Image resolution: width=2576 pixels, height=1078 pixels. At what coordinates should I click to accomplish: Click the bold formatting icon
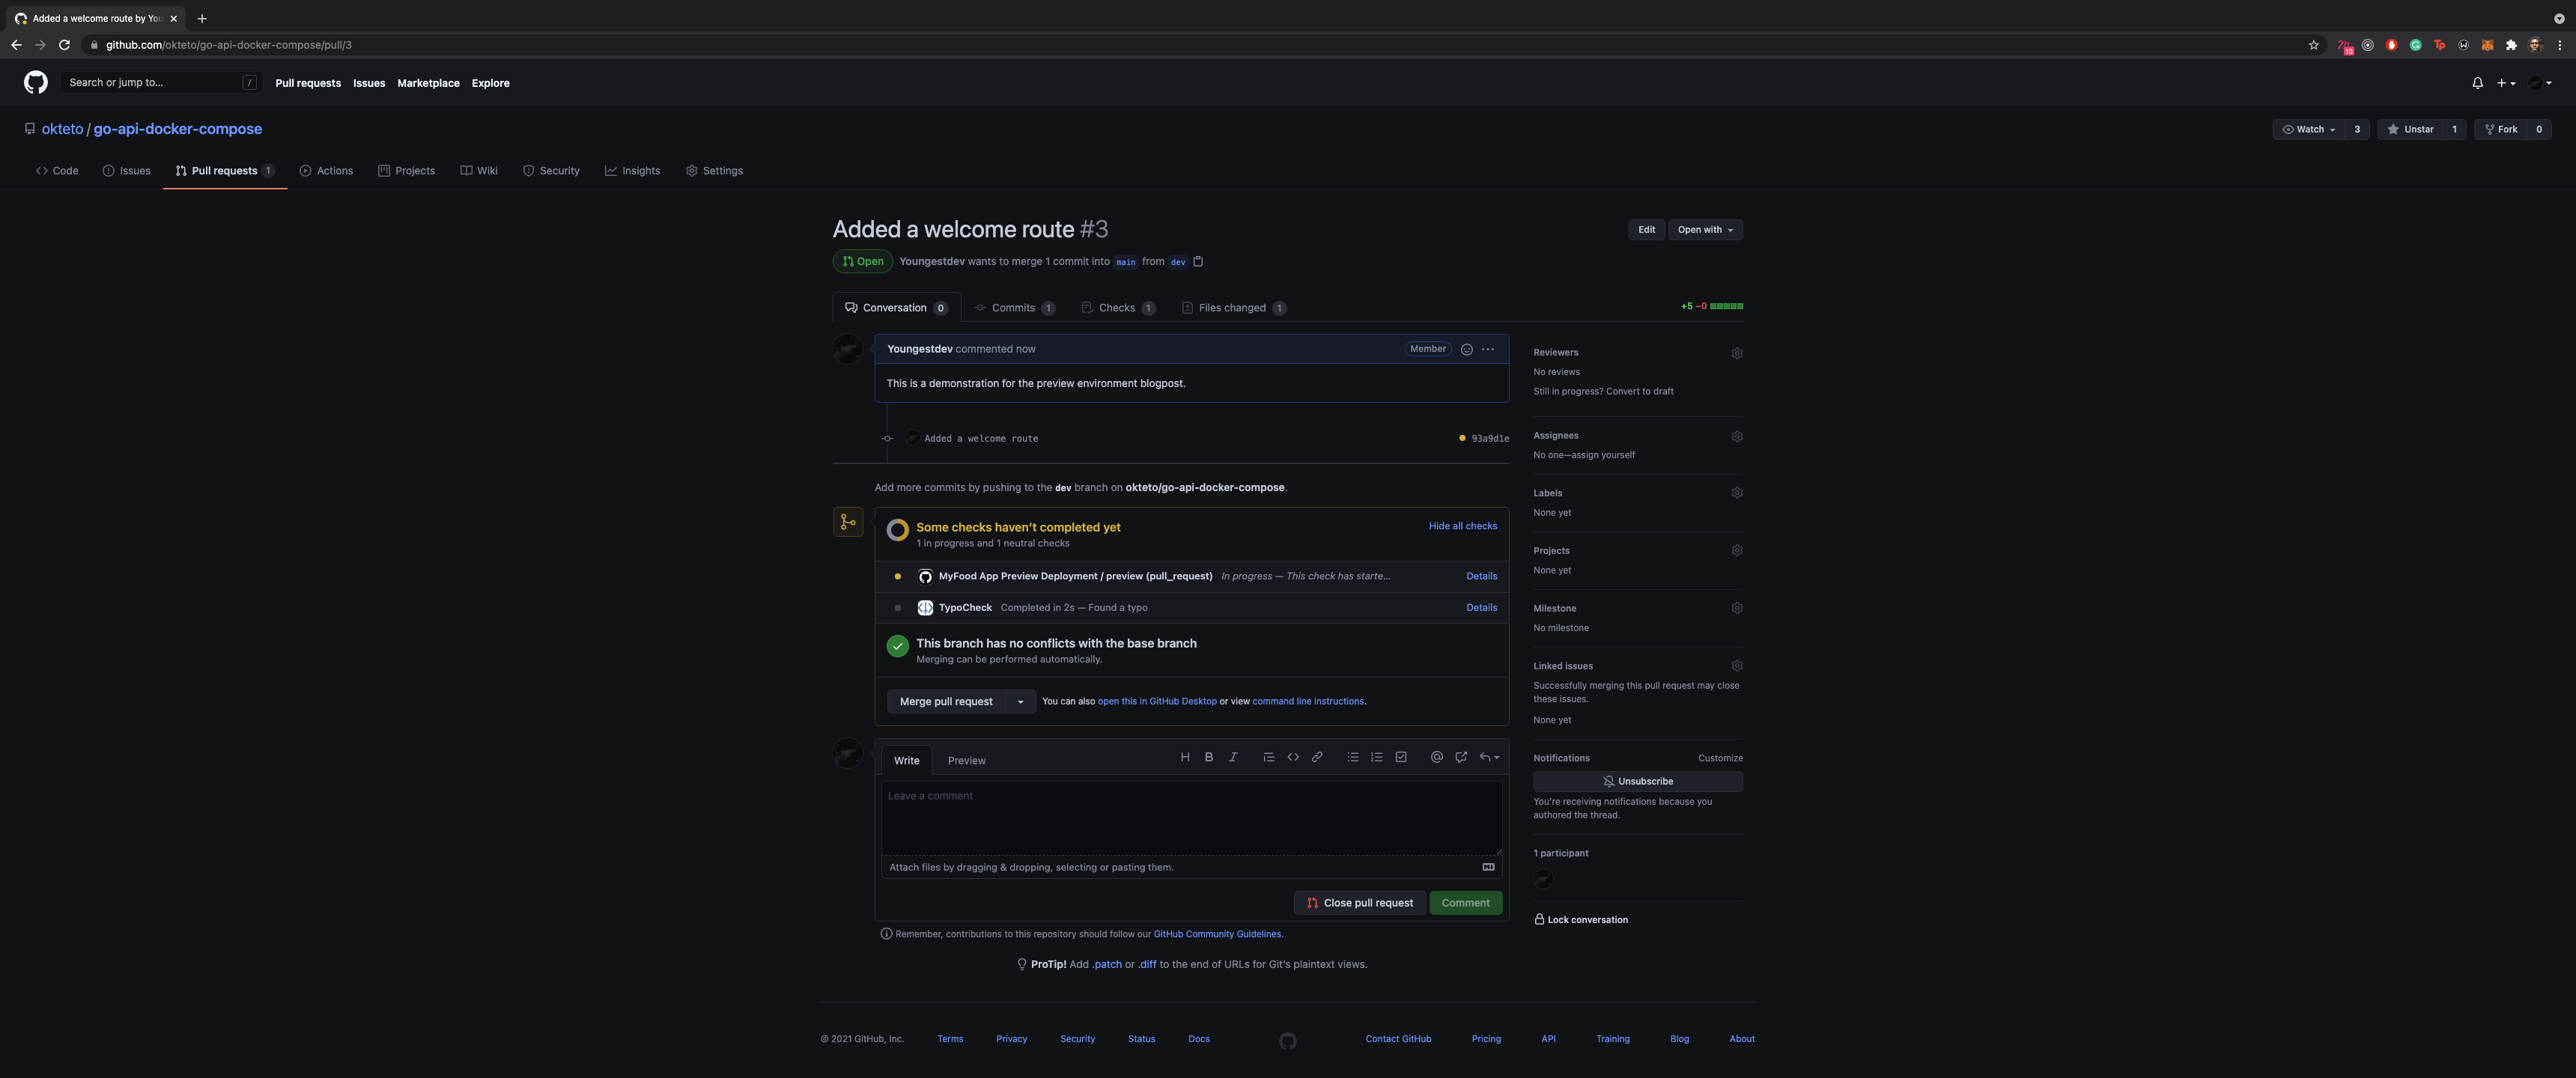[1209, 757]
